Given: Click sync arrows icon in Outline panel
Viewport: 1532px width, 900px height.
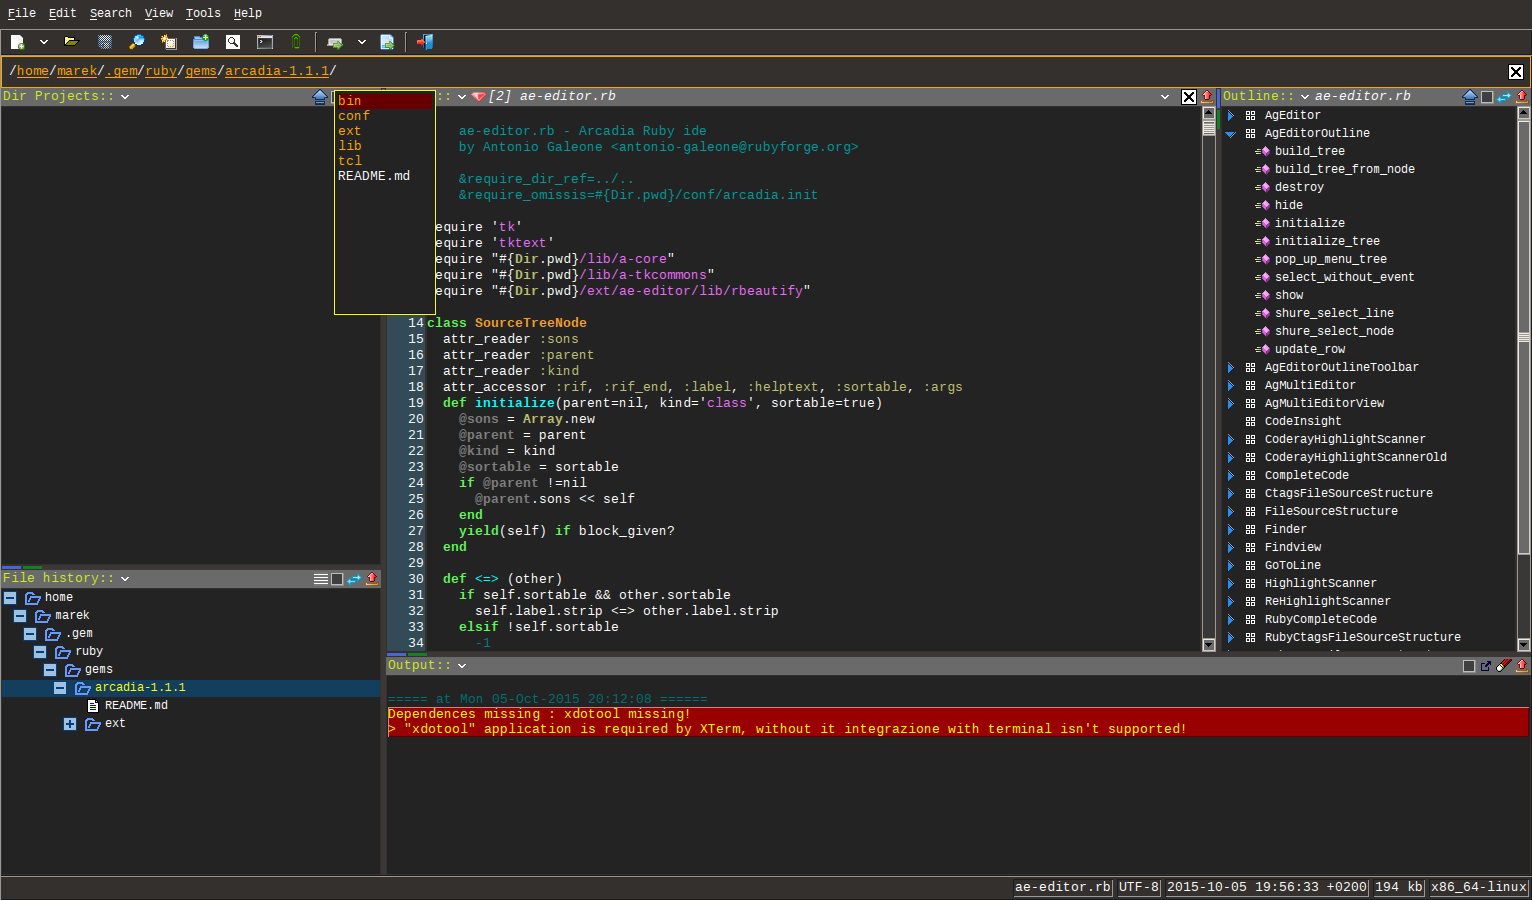Looking at the screenshot, I should coord(1504,97).
